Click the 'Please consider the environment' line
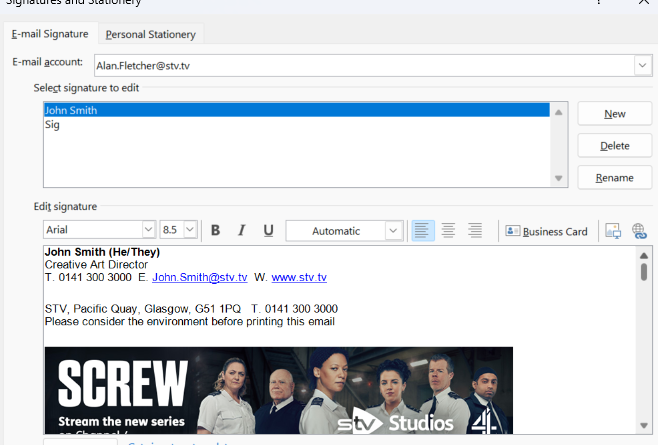This screenshot has height=445, width=658. click(x=190, y=322)
